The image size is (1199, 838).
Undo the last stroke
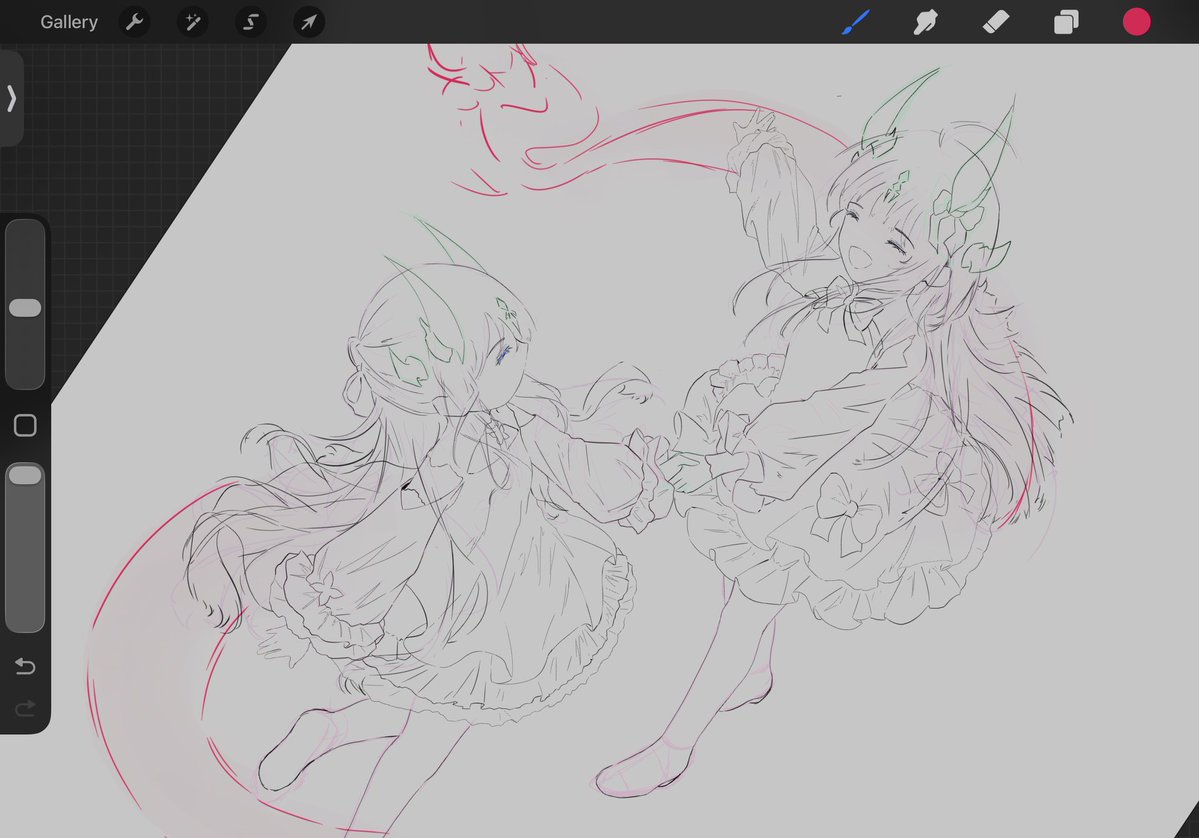click(x=25, y=666)
